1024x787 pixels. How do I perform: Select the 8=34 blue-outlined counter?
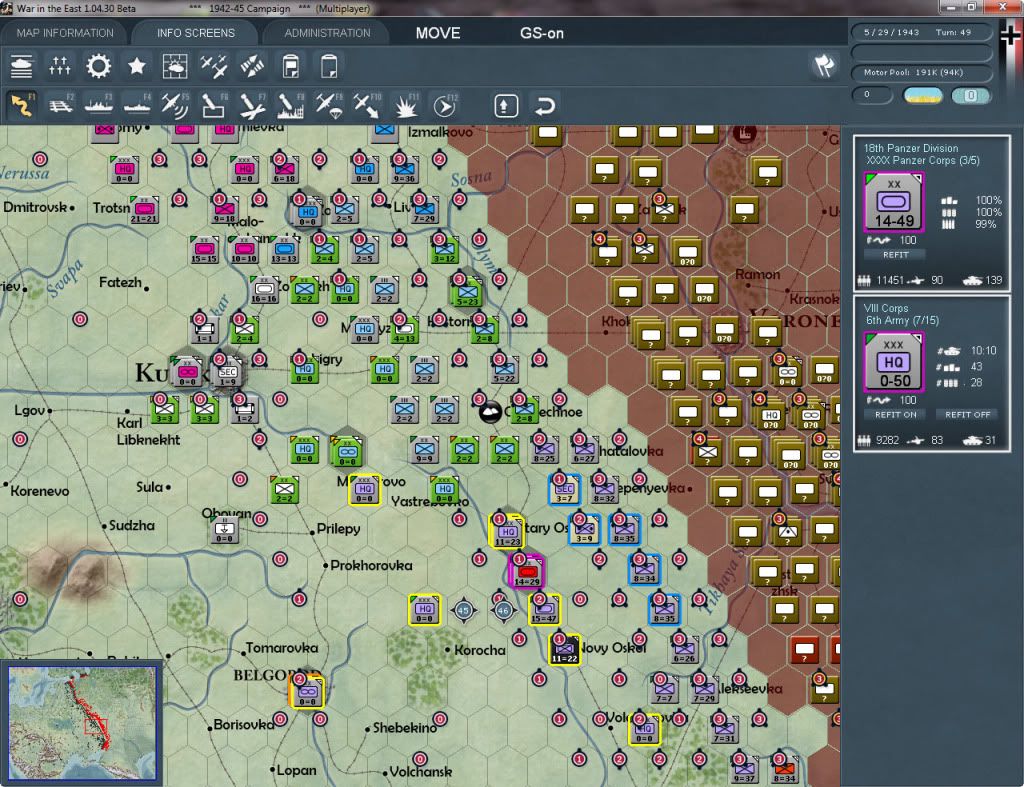pos(644,569)
